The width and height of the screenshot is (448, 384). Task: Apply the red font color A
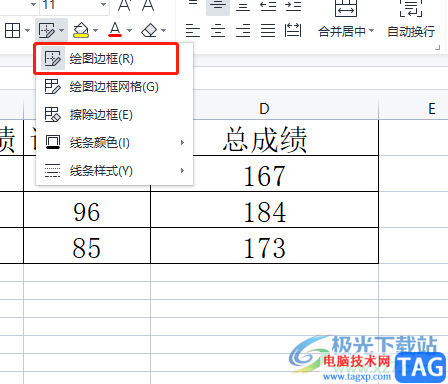115,30
